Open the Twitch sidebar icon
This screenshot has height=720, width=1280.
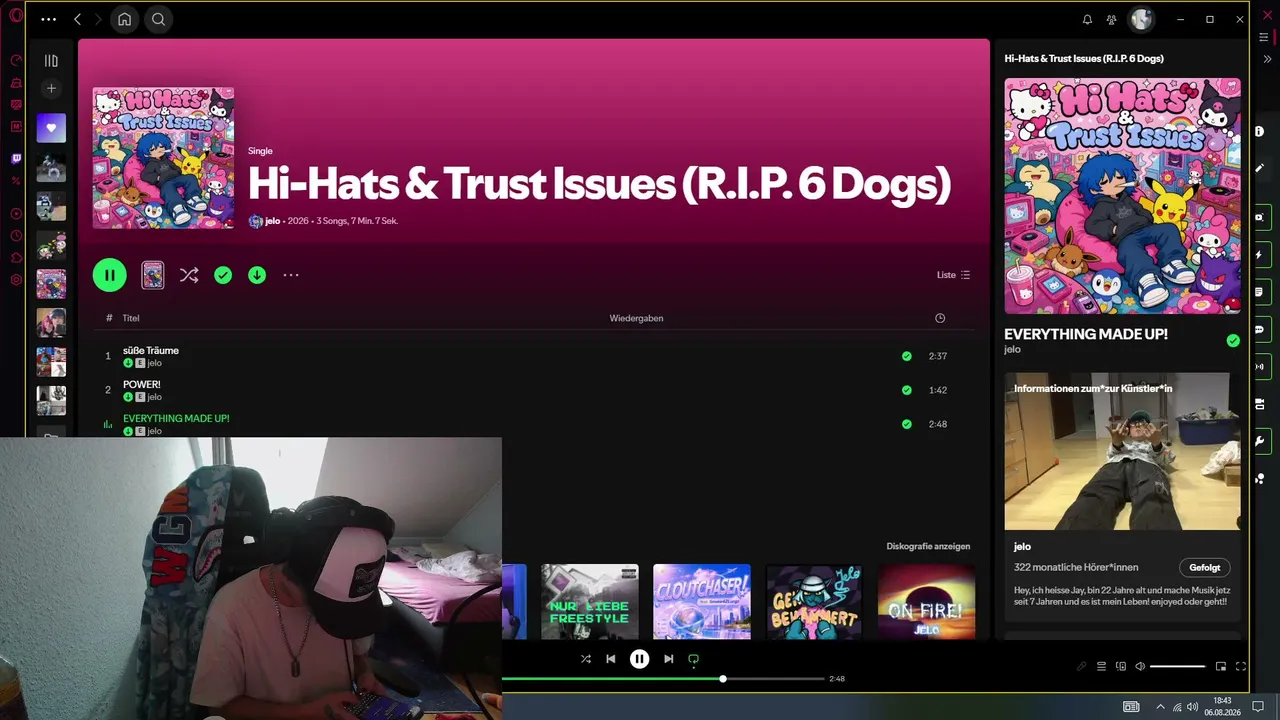pos(16,158)
